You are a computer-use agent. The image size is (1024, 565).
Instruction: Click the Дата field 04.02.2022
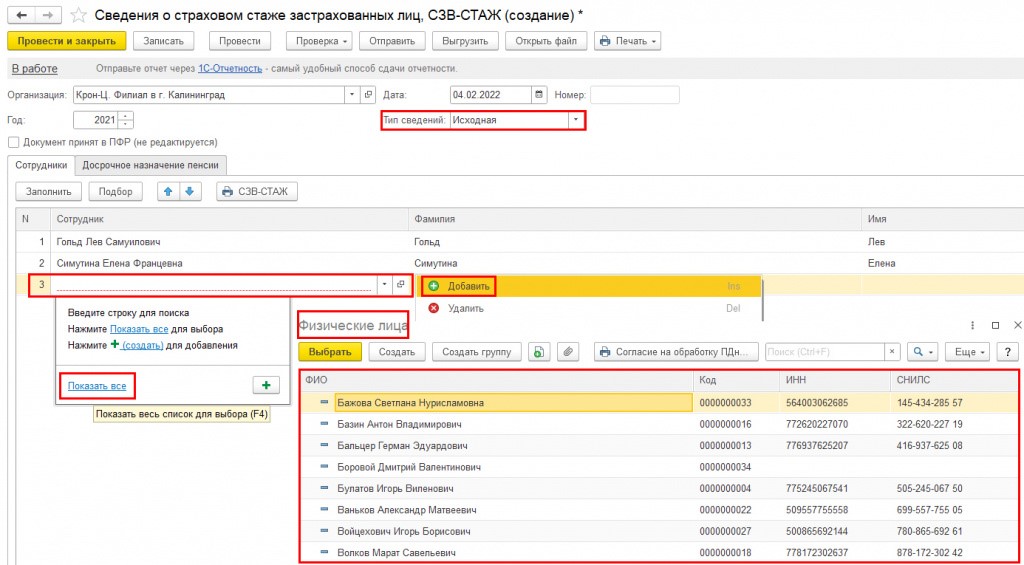coord(491,95)
